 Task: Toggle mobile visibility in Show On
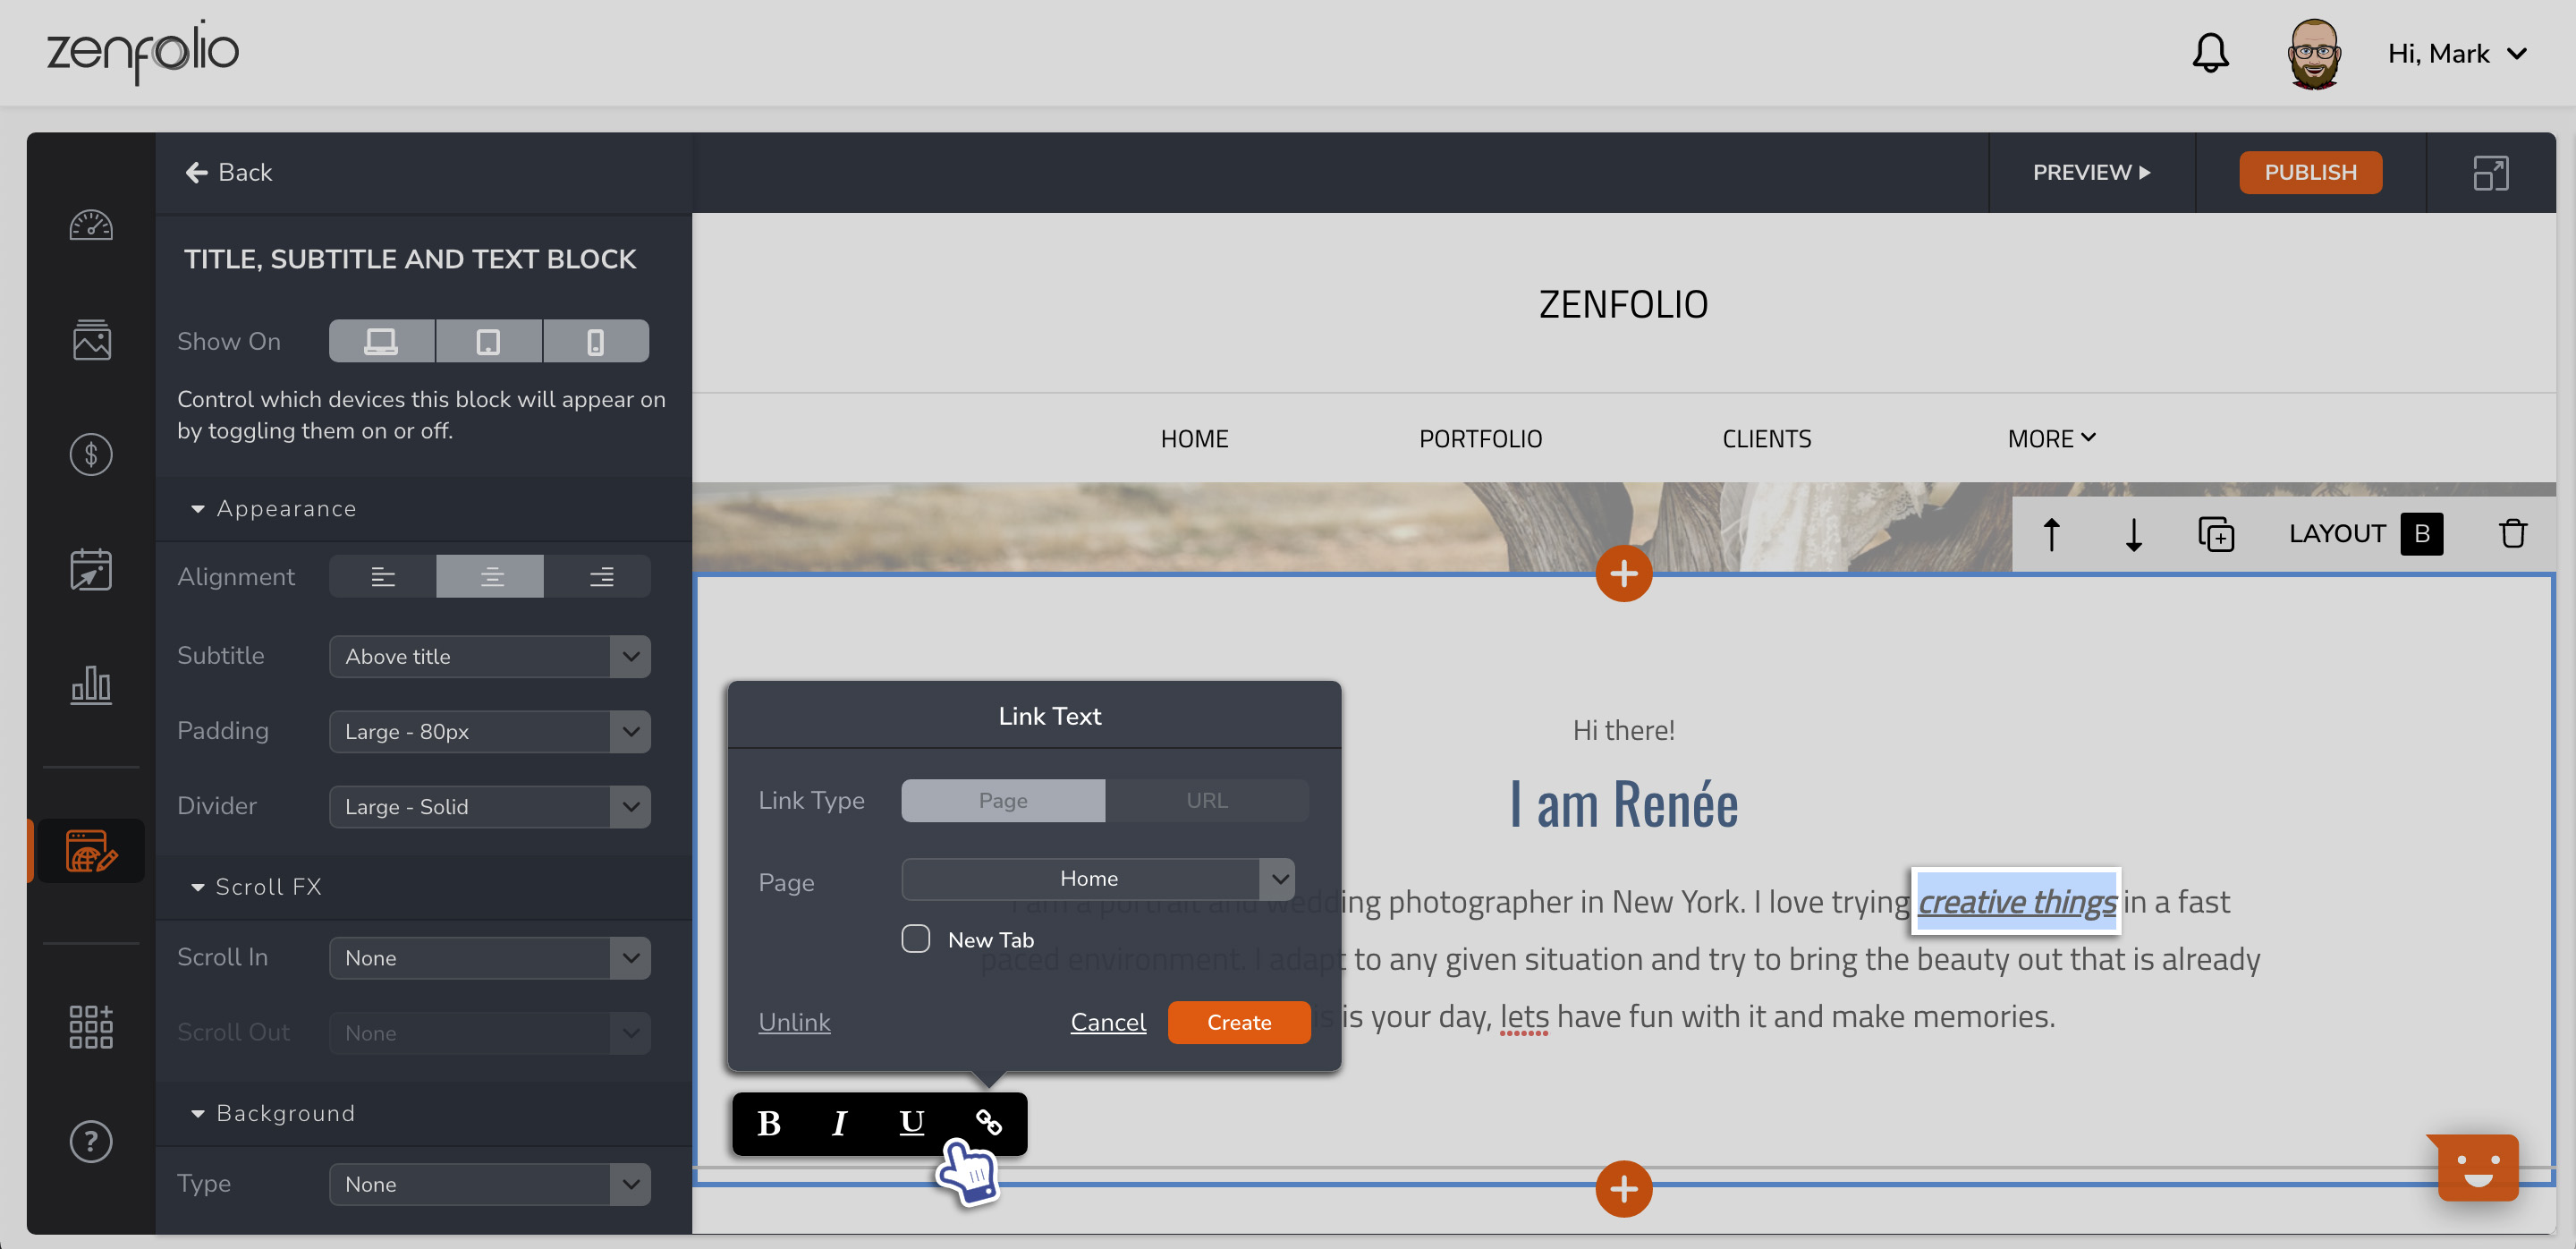click(596, 340)
